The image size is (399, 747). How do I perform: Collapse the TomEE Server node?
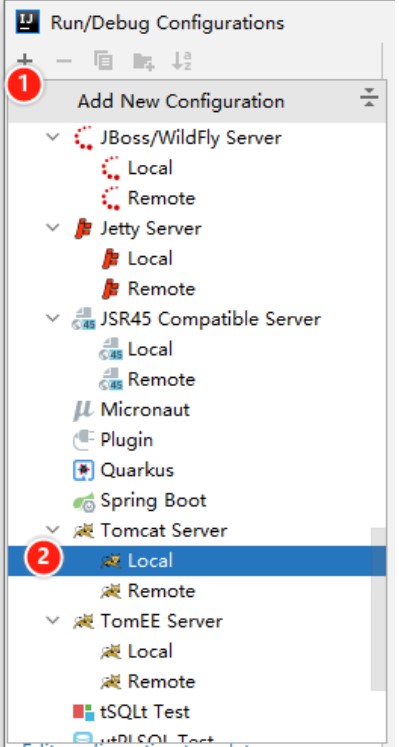click(53, 621)
